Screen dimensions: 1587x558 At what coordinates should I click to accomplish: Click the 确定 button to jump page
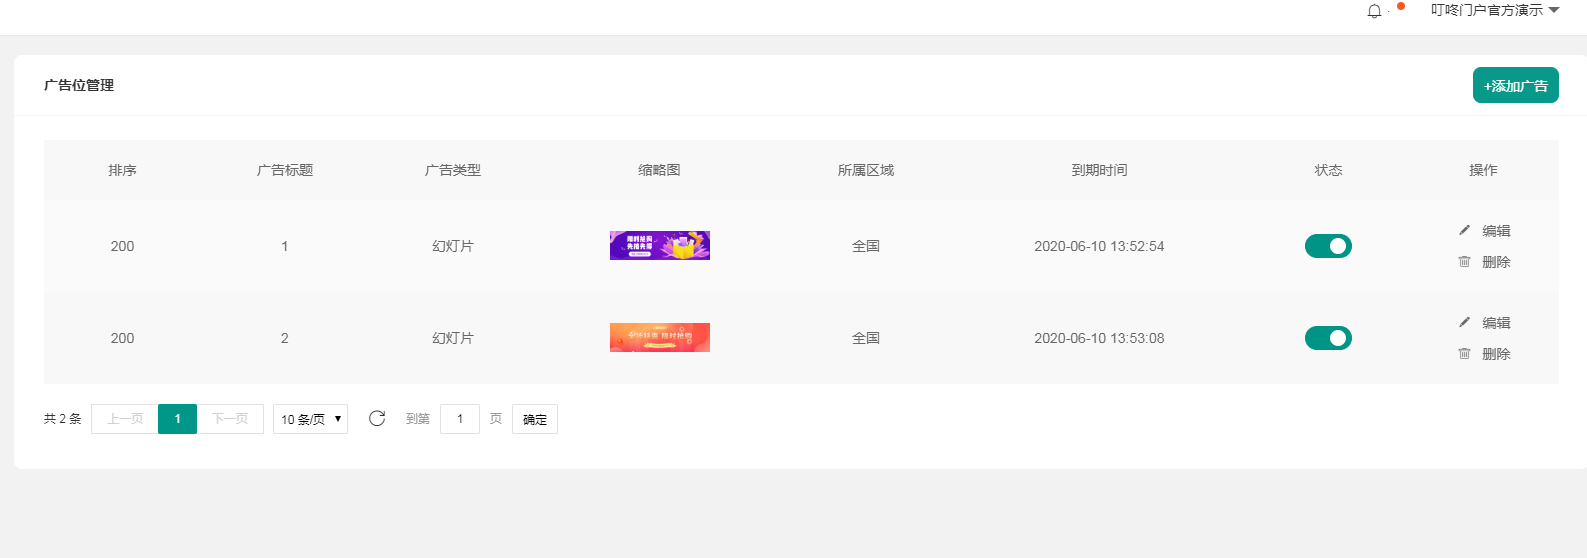click(535, 419)
